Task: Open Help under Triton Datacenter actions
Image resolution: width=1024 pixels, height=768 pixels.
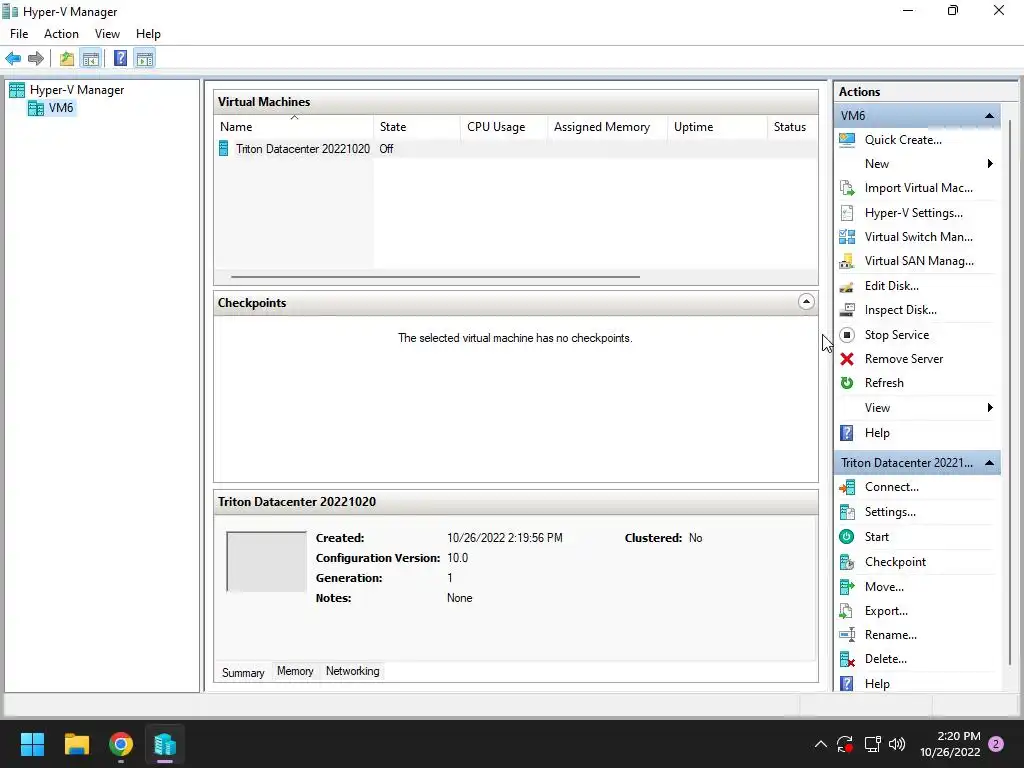Action: click(877, 684)
